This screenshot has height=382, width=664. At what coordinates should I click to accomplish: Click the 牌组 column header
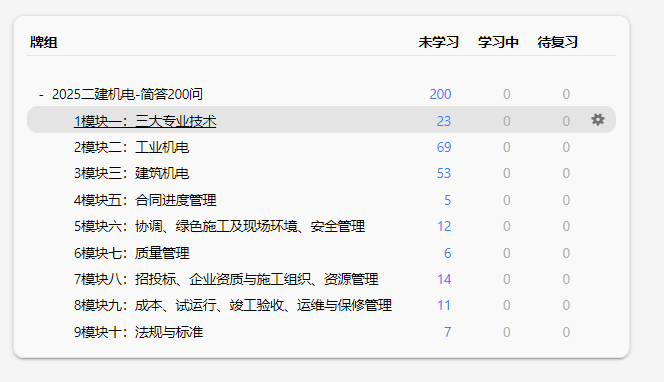point(44,42)
